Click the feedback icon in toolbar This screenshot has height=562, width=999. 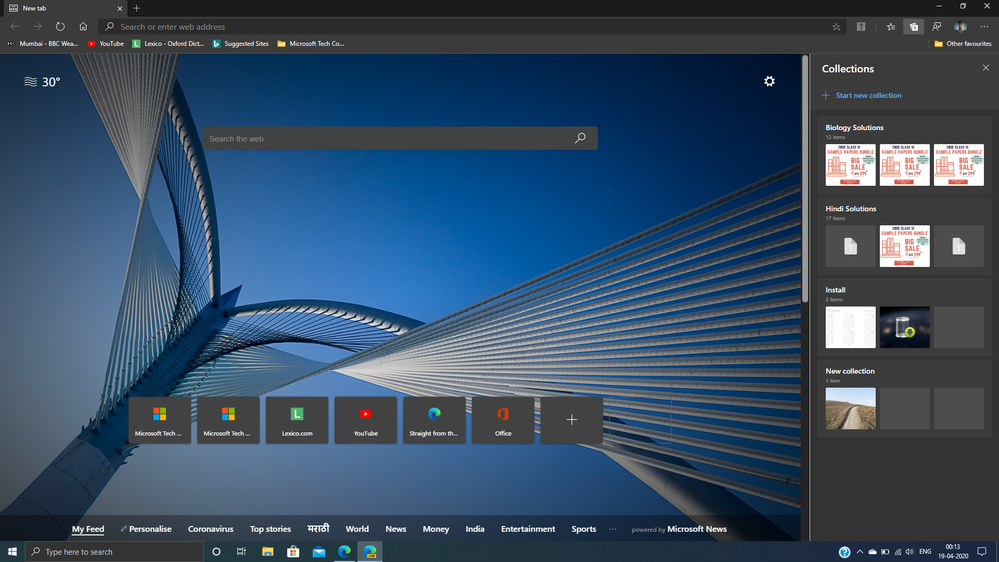click(x=937, y=27)
